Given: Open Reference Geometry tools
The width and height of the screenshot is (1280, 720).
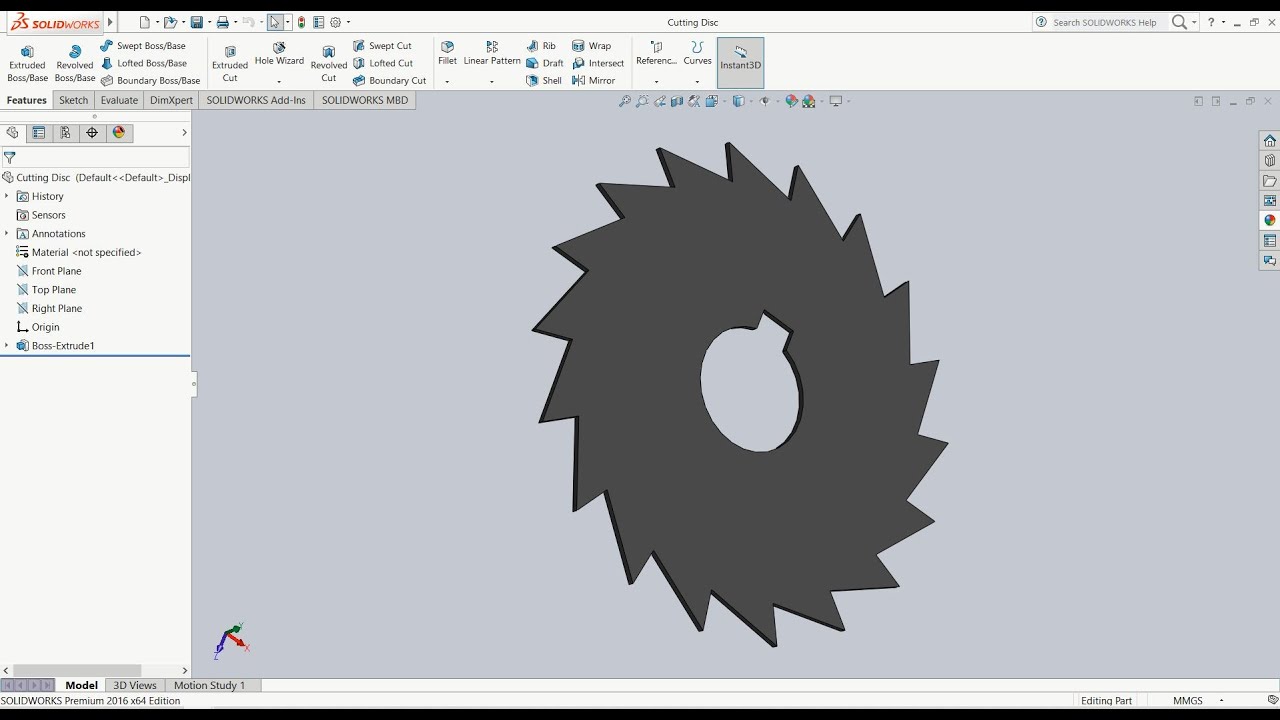Looking at the screenshot, I should (656, 54).
